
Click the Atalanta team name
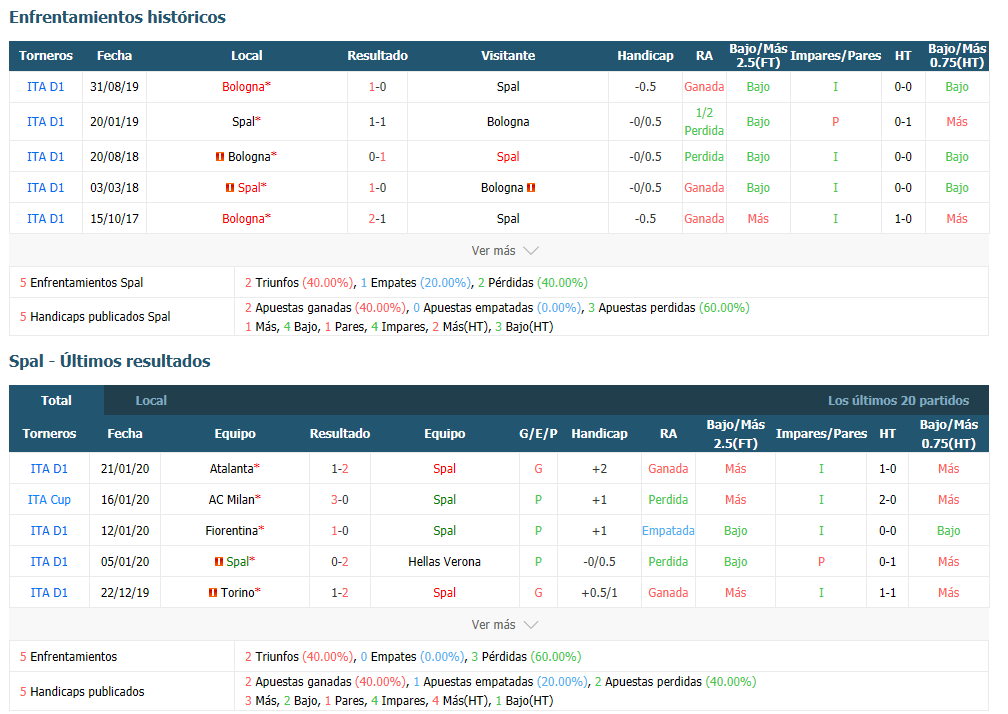[x=232, y=469]
